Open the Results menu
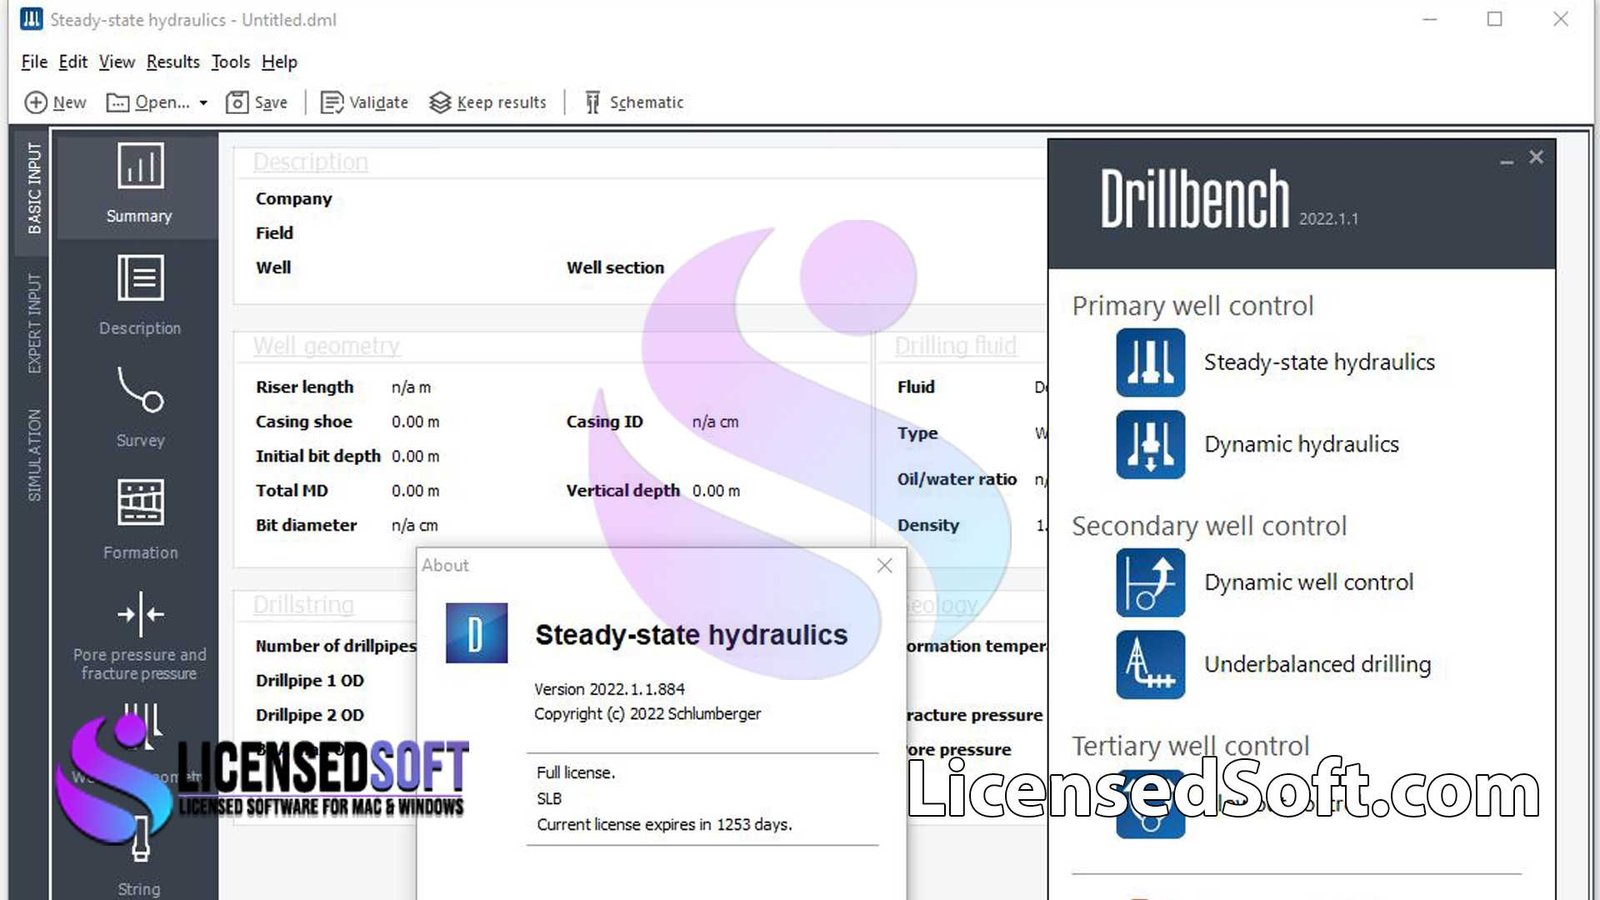The height and width of the screenshot is (900, 1600). click(173, 62)
